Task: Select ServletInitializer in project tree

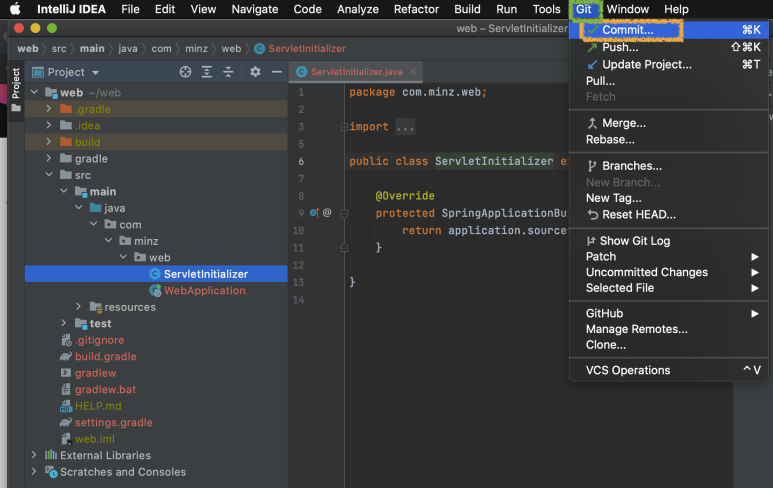Action: click(x=206, y=274)
